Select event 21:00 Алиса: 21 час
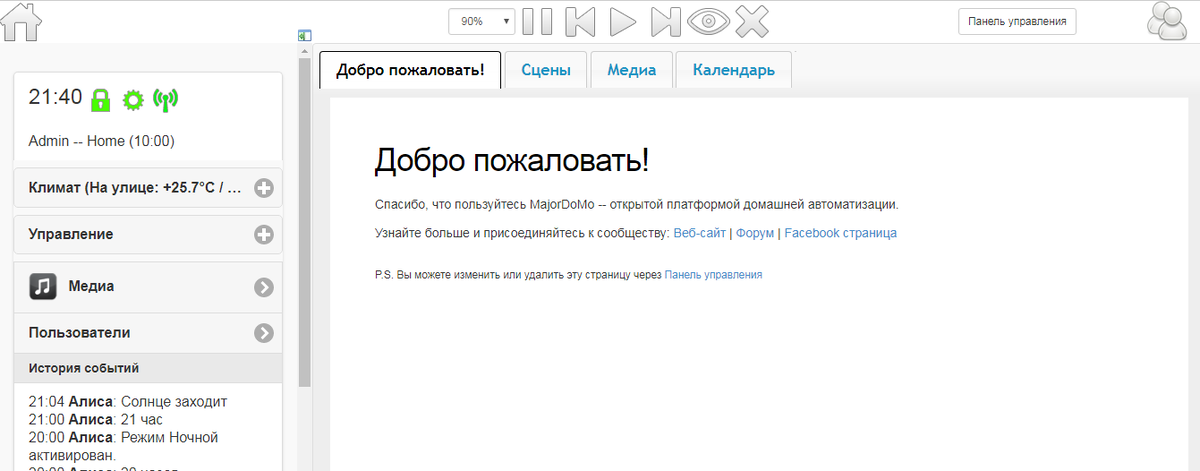The height and width of the screenshot is (471, 1200). point(95,420)
